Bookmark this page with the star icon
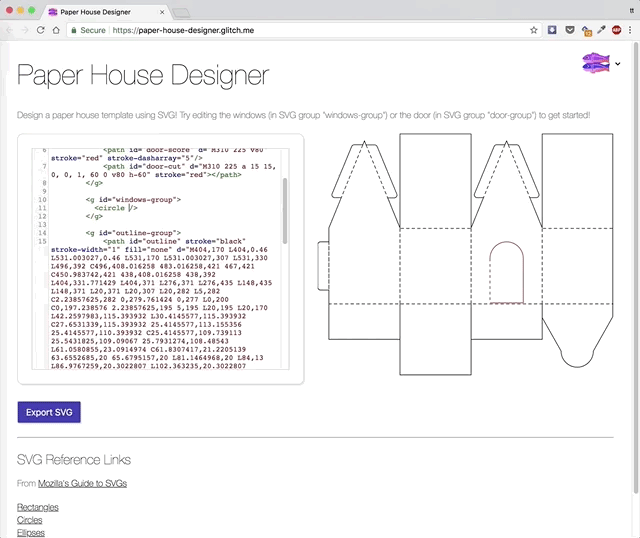Screen dimensions: 640x538 point(533,30)
